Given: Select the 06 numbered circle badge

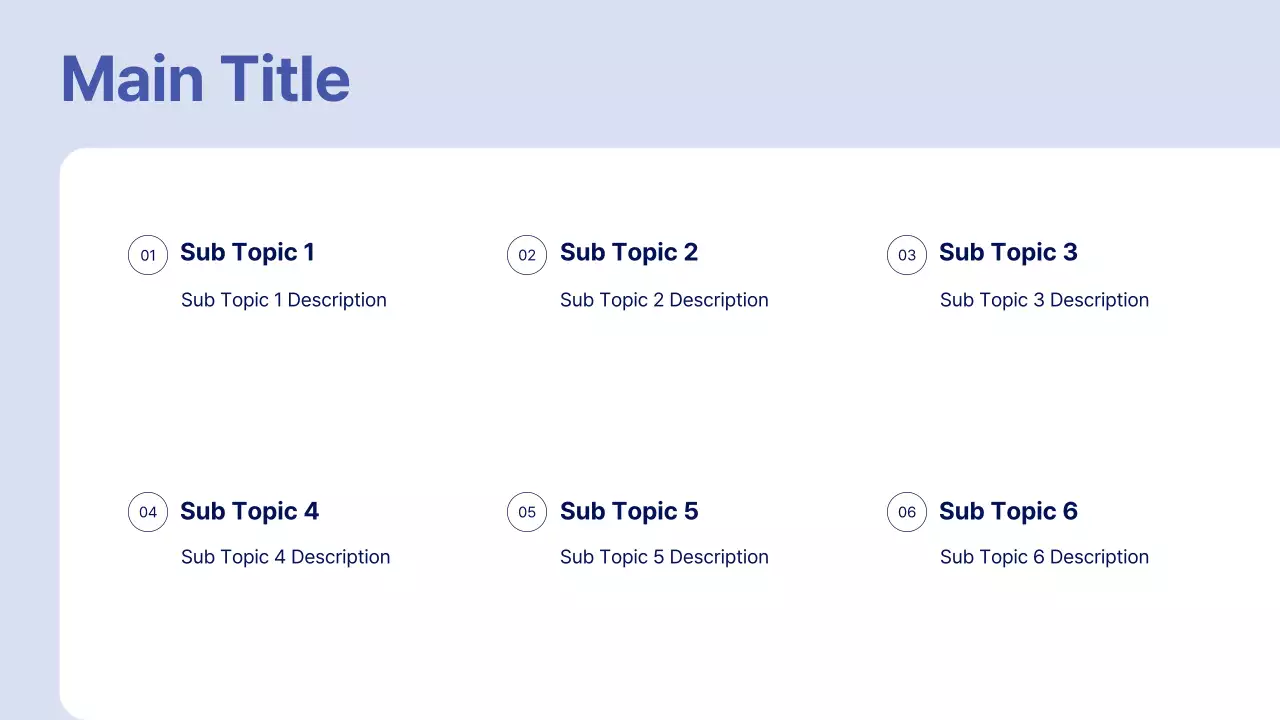Looking at the screenshot, I should [x=907, y=512].
